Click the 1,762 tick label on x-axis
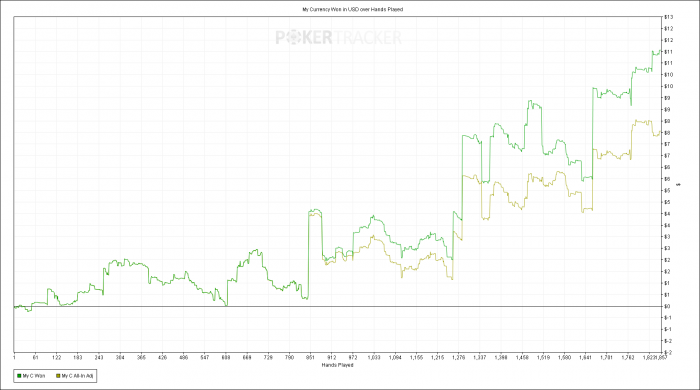Screen dimensions: 700x390 pyautogui.click(x=628, y=357)
